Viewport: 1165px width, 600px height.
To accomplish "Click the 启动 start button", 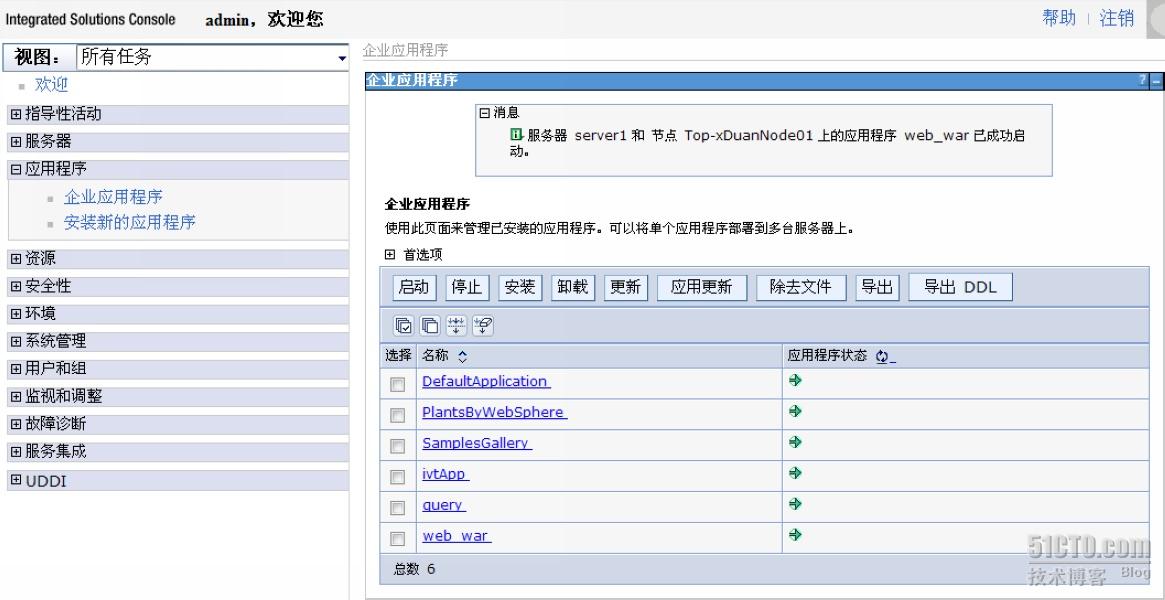I will (x=412, y=287).
